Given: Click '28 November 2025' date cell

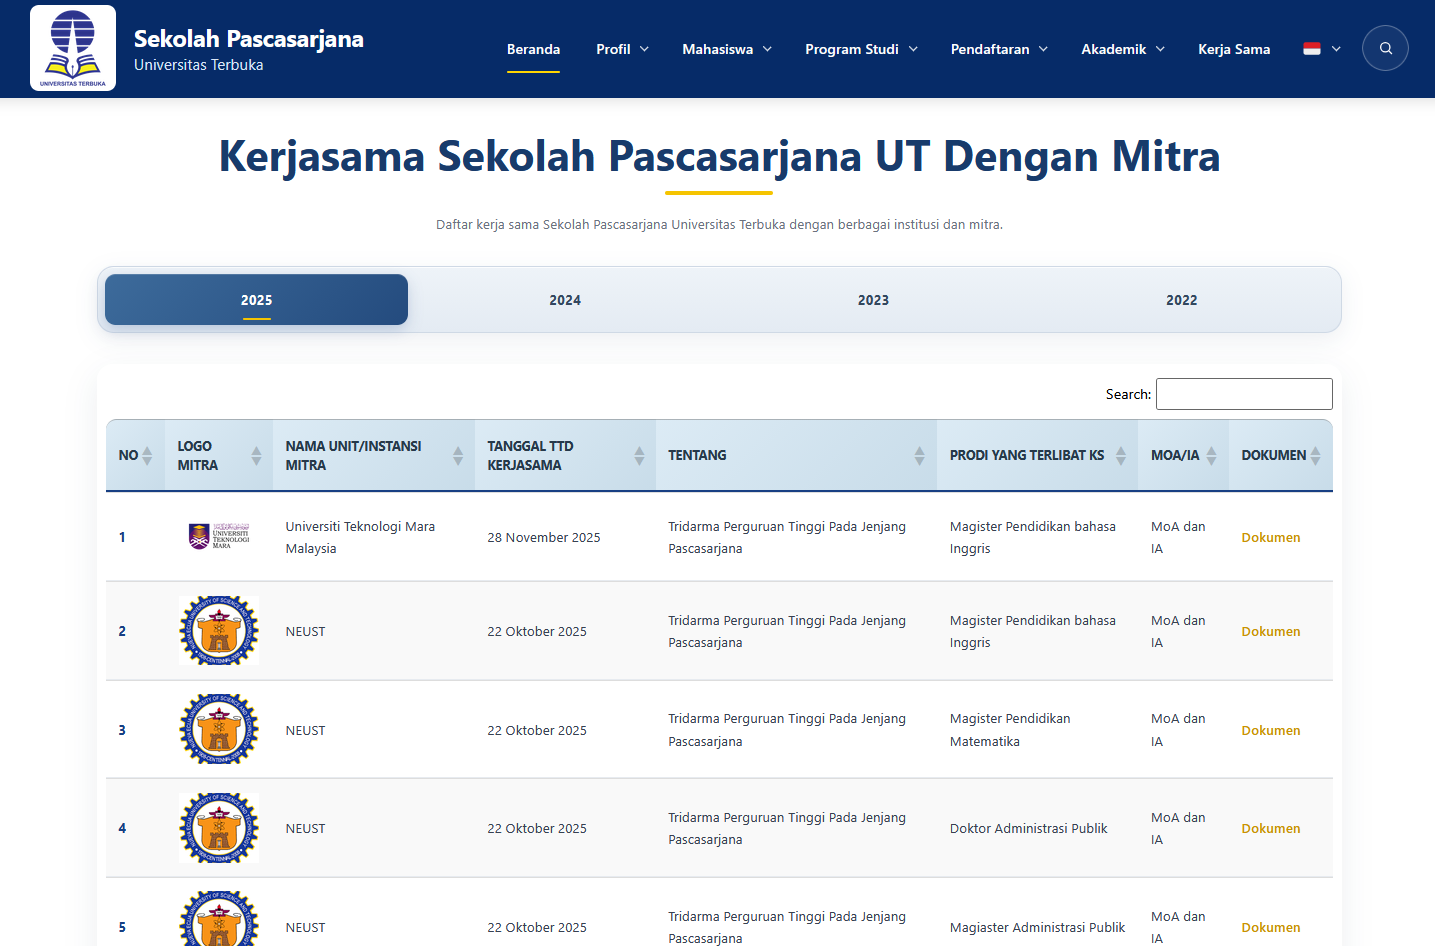Looking at the screenshot, I should [544, 537].
